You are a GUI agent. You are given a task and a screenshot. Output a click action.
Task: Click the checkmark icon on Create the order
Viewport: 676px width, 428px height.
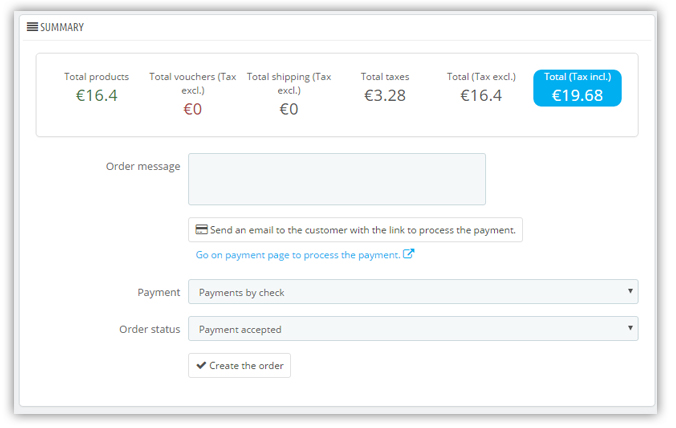[201, 366]
